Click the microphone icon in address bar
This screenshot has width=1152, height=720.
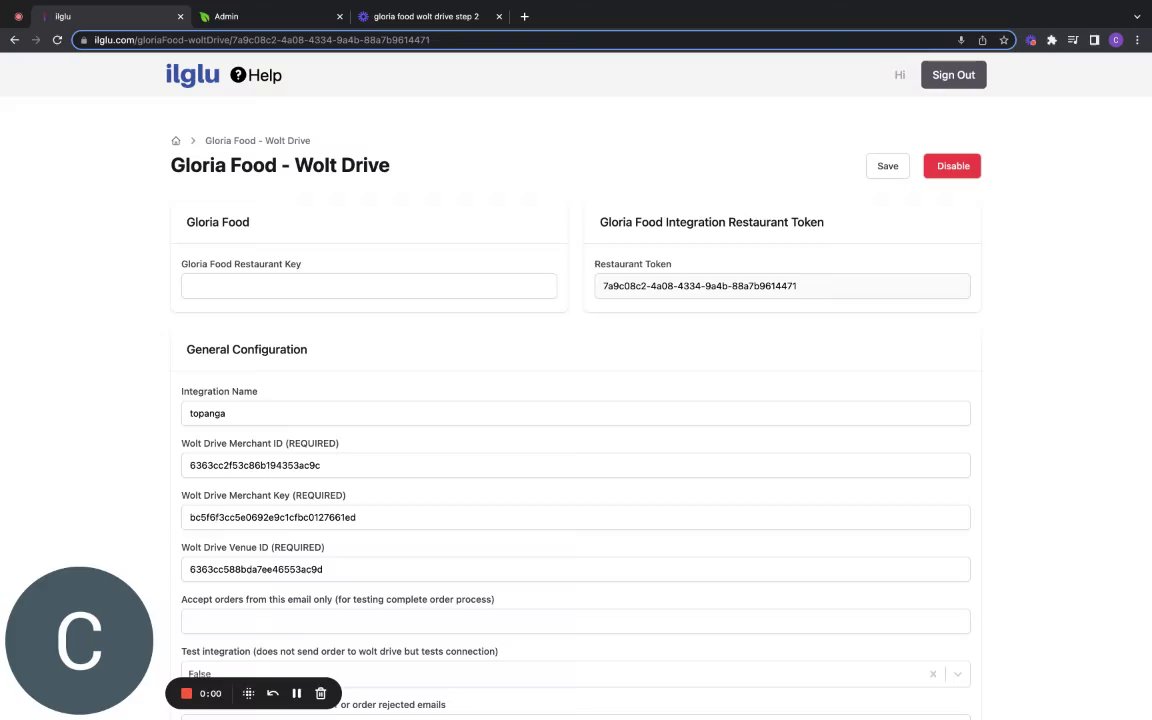(x=961, y=40)
